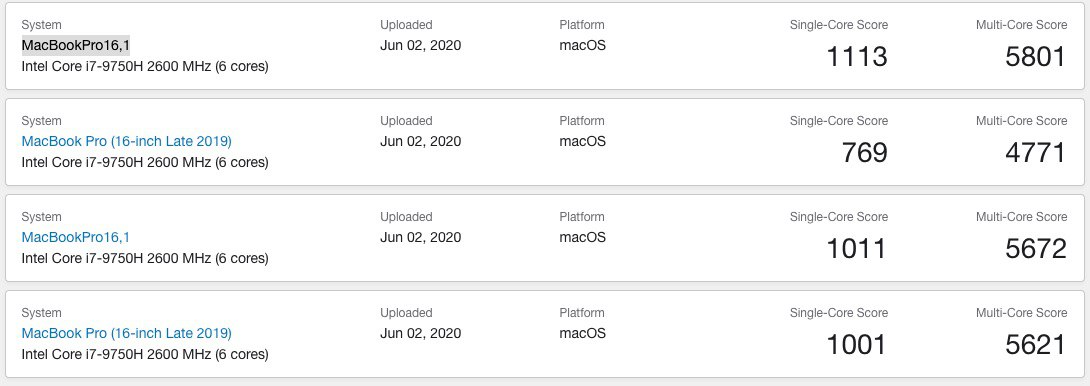Click the multi-core score 4771
This screenshot has width=1090, height=386.
[1036, 152]
